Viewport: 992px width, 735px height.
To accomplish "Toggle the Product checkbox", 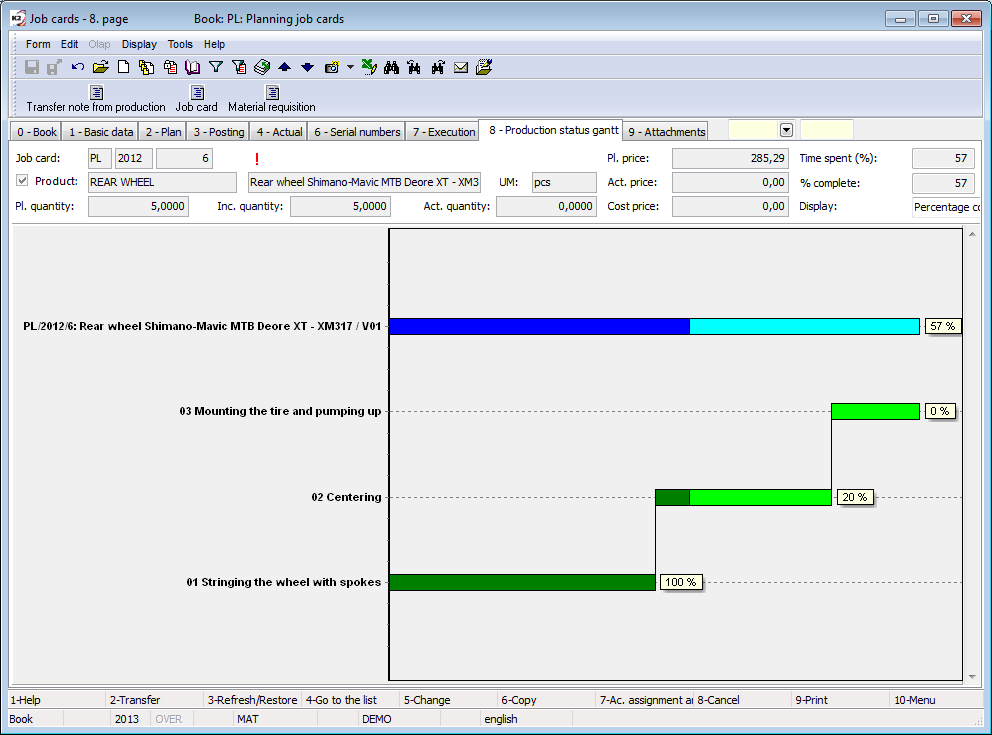I will 23,181.
